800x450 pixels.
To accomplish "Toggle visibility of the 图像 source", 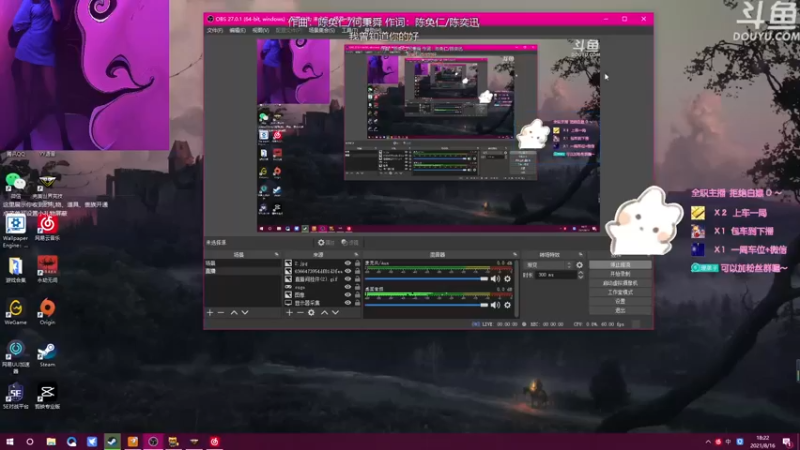I will [348, 294].
